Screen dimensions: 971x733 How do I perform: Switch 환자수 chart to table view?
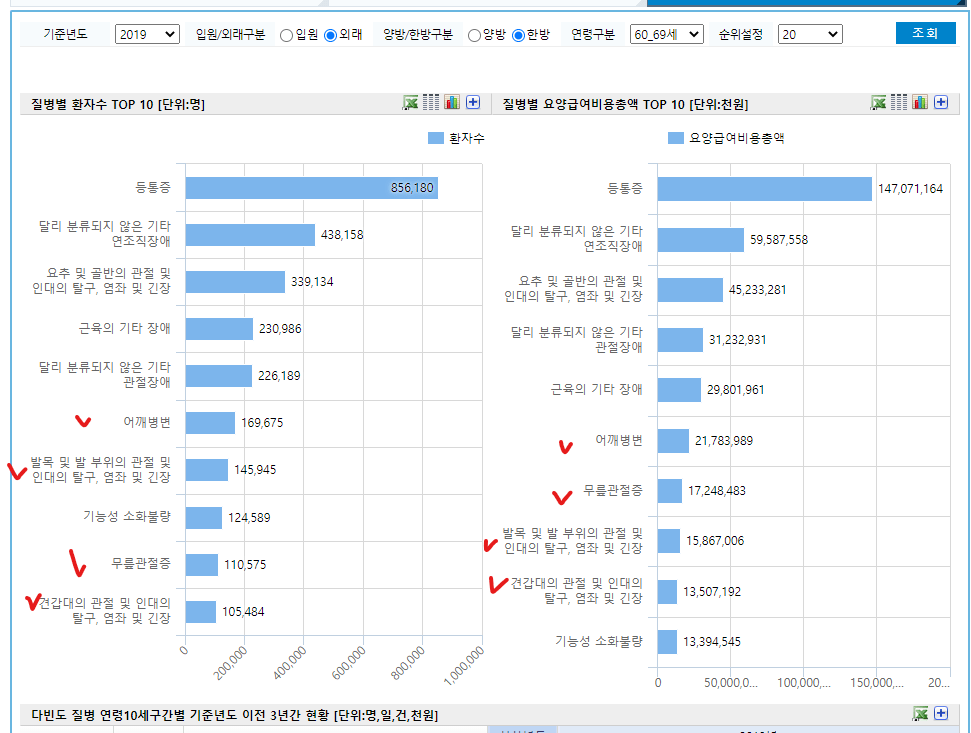click(431, 101)
